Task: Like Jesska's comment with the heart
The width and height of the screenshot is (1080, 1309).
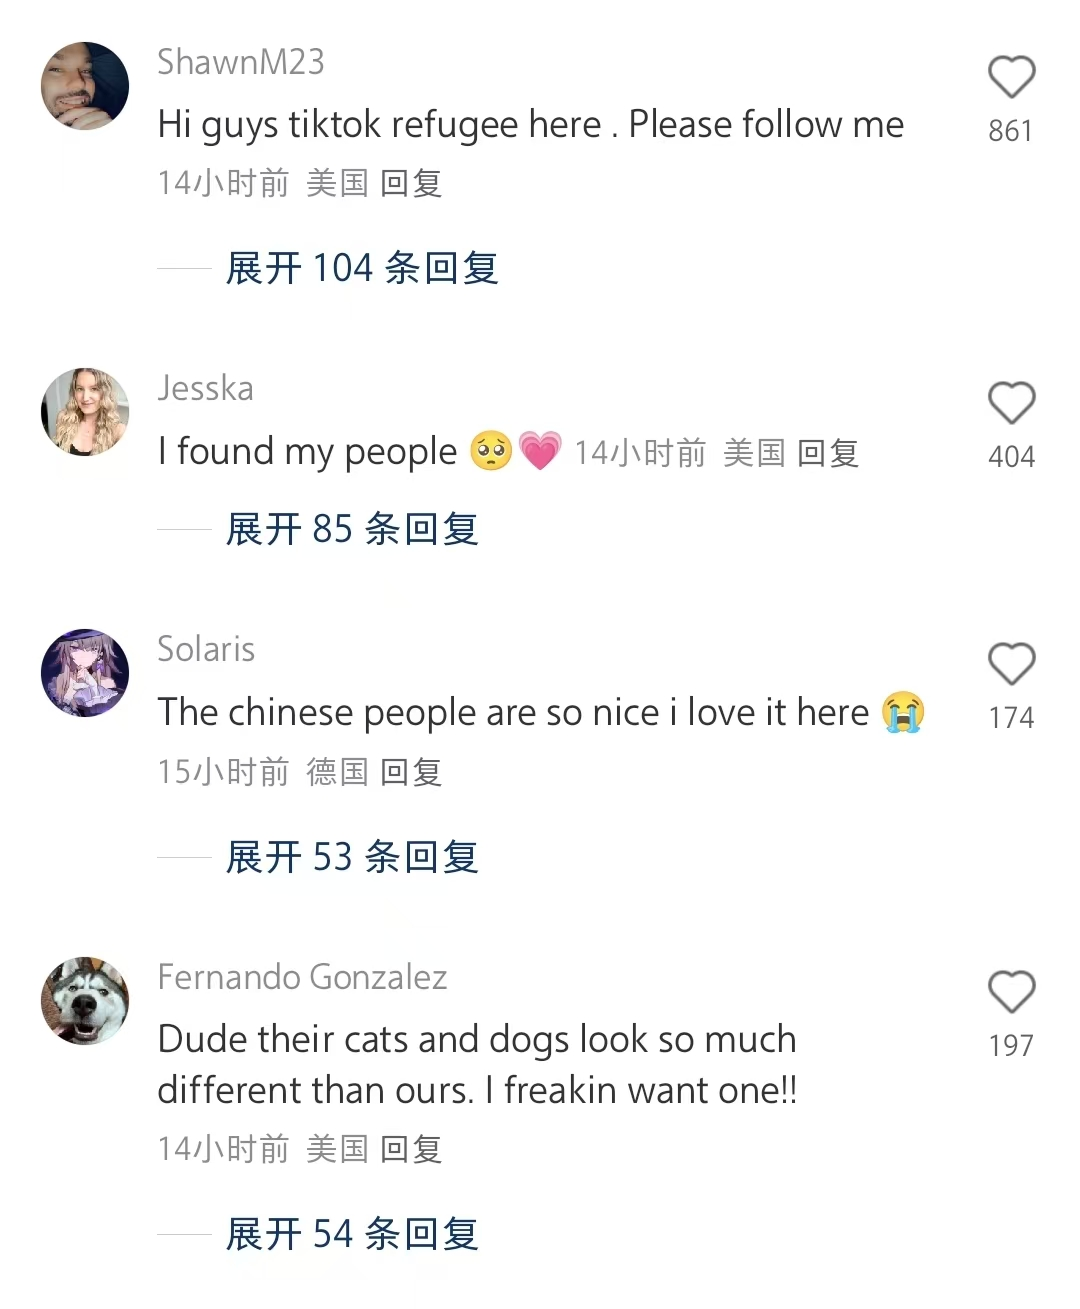Action: coord(1011,404)
